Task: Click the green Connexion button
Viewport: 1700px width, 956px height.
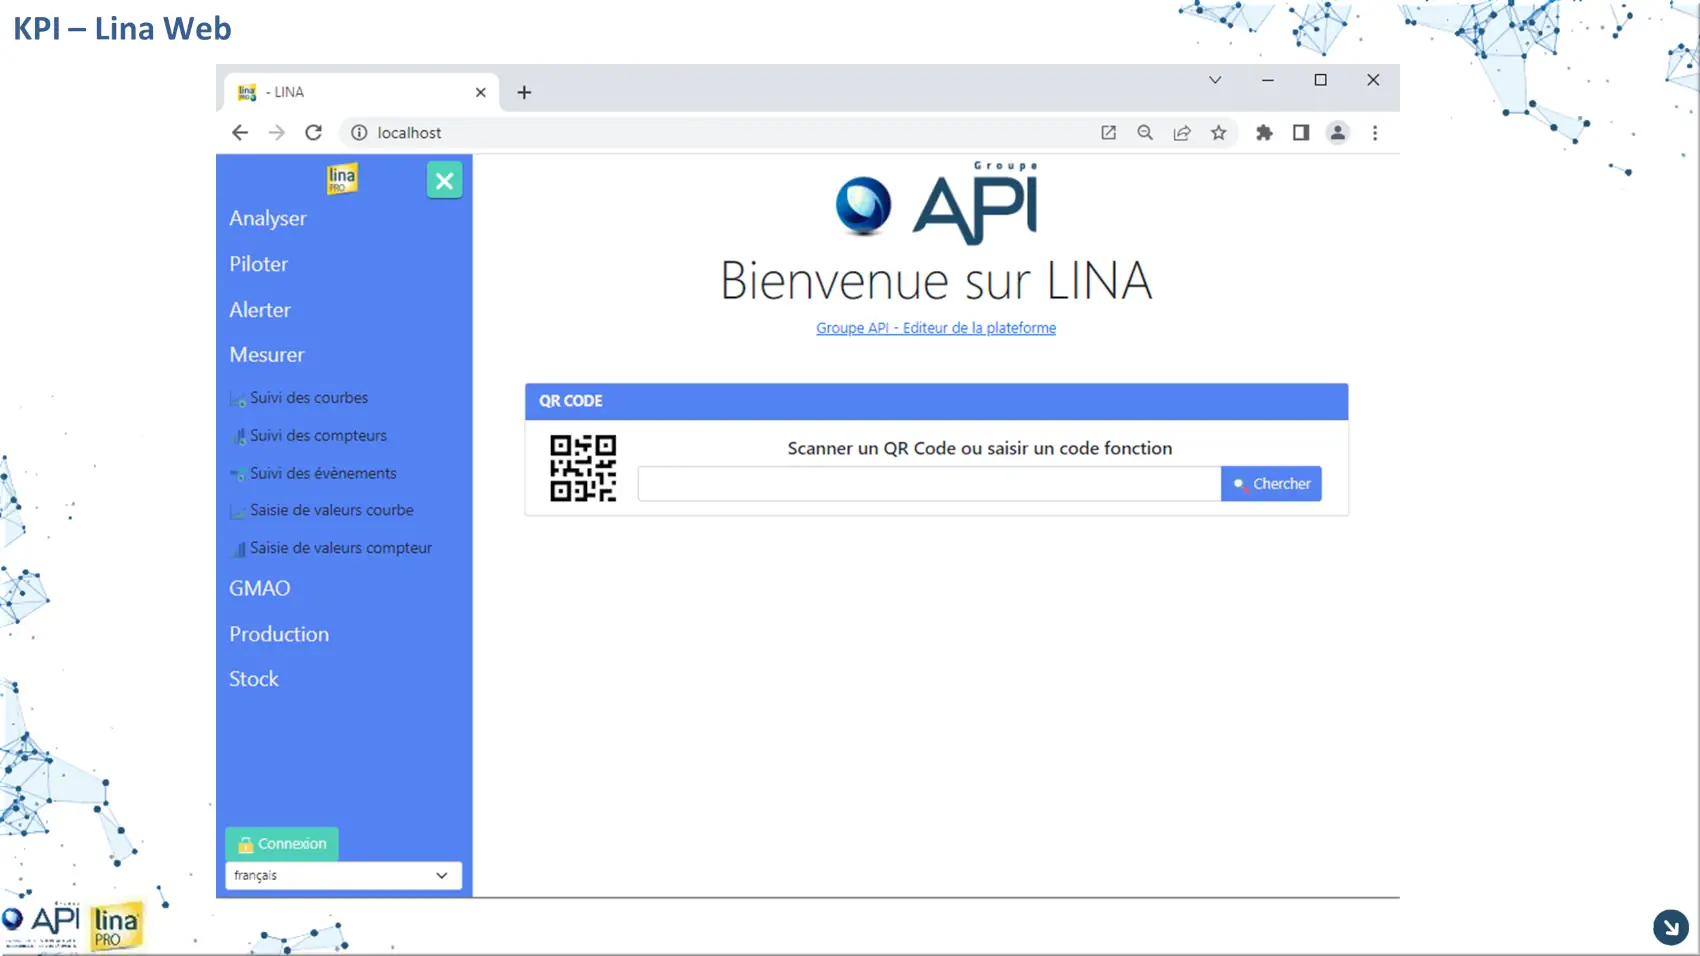Action: coord(282,843)
